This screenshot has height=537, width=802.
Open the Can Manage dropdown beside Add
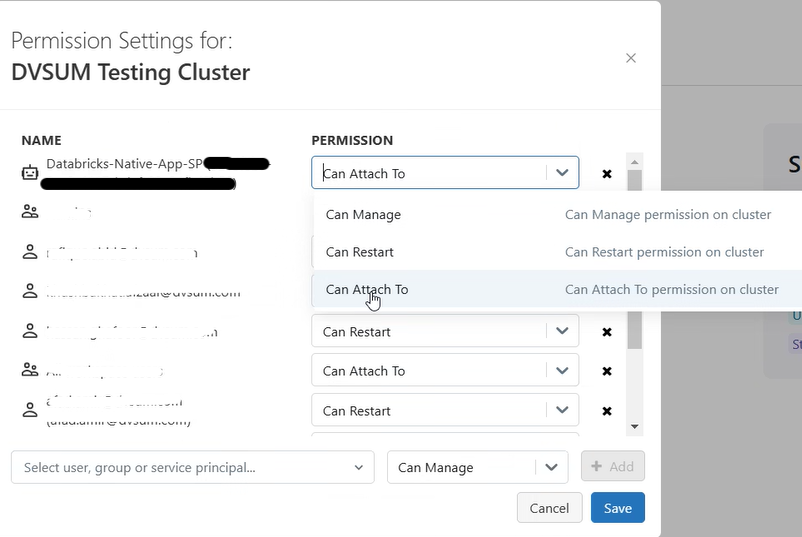[x=478, y=467]
